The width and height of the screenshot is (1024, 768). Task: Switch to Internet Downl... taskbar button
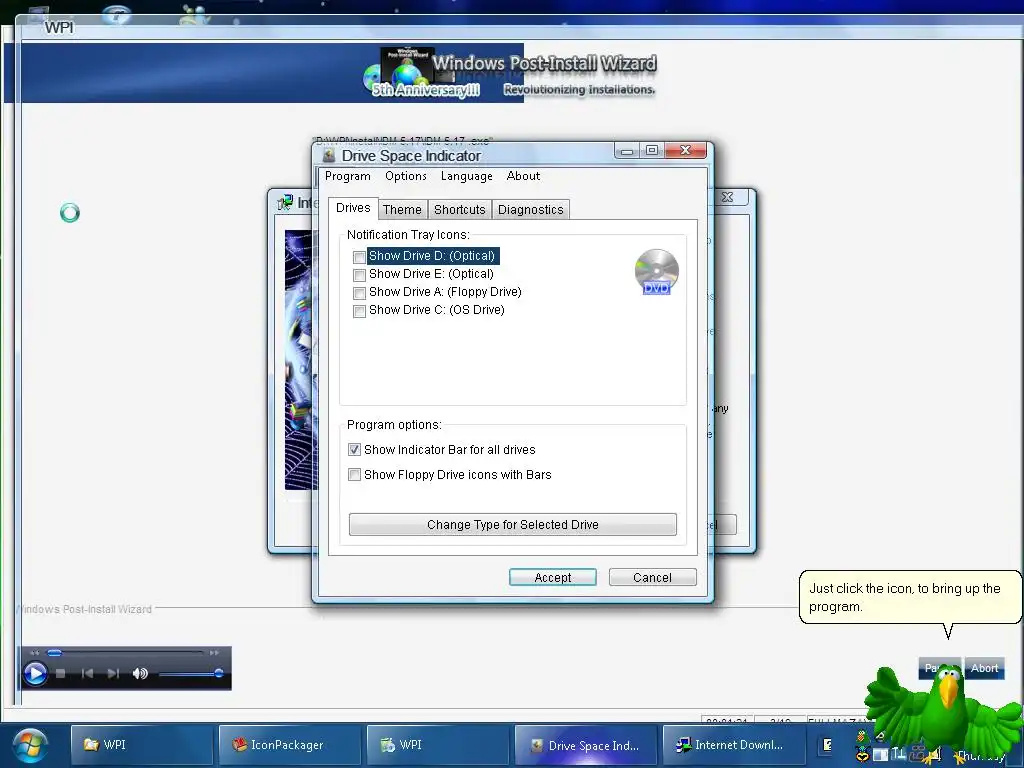[x=734, y=745]
